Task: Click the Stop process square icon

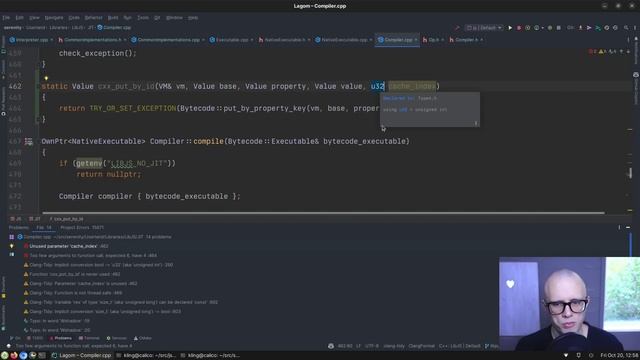Action: pos(559,28)
